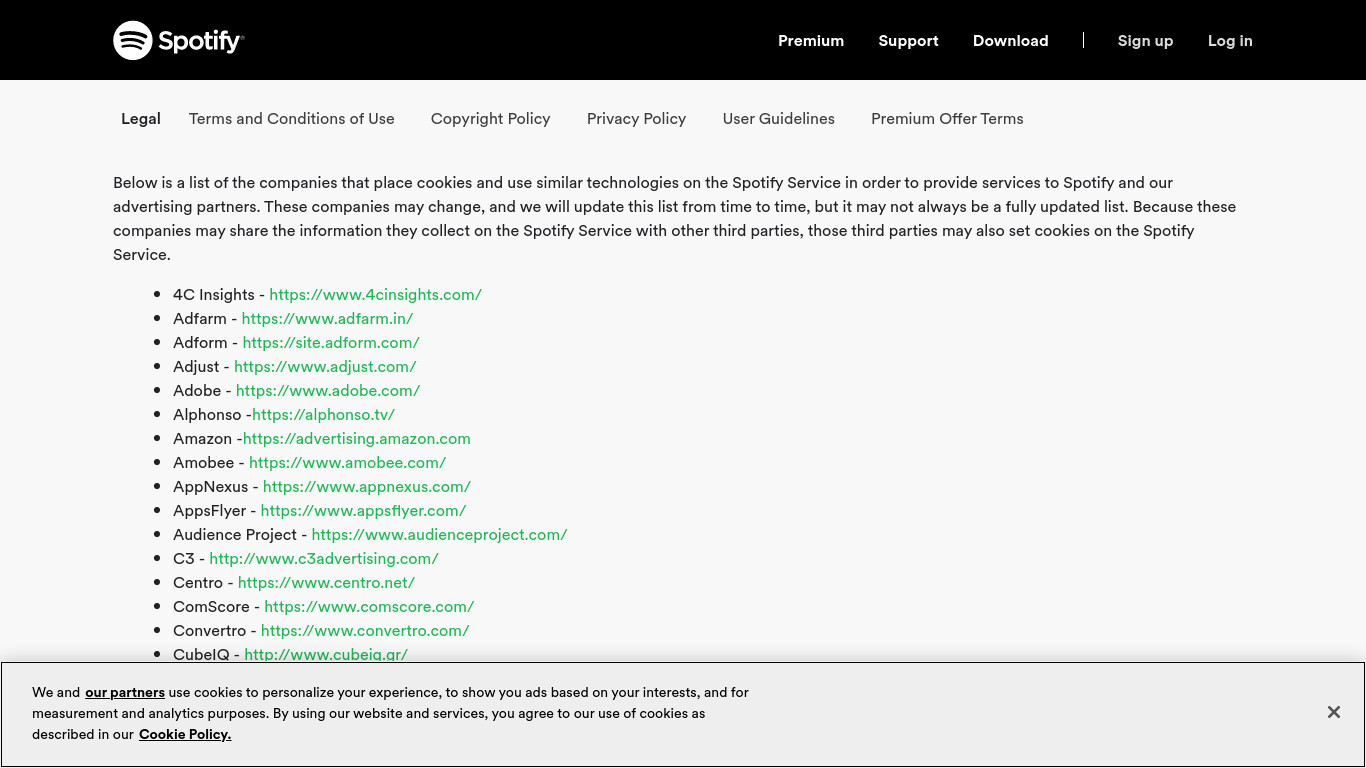Open the comscore.com link

[x=369, y=606]
